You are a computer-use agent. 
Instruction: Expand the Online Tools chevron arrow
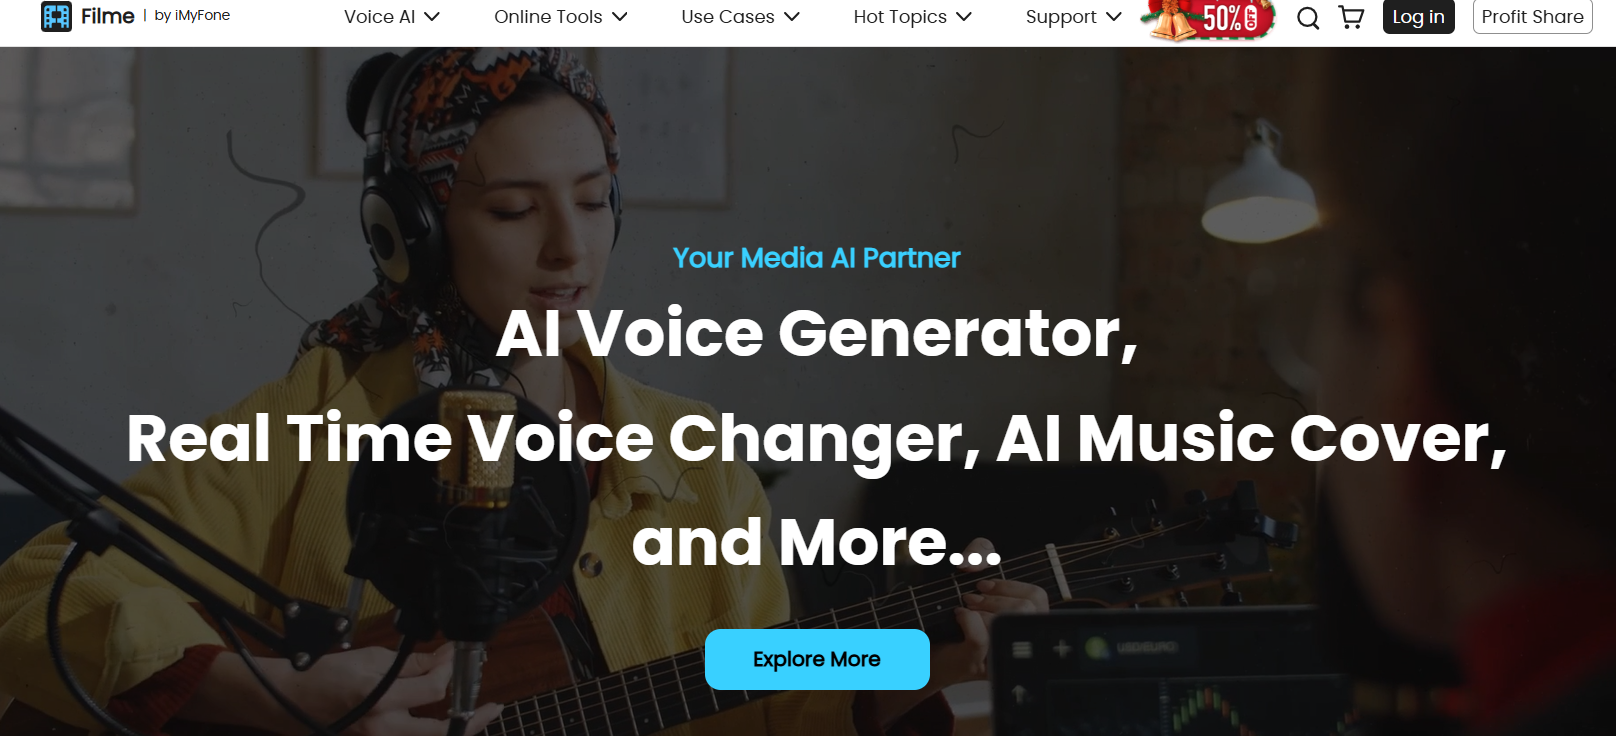(620, 17)
